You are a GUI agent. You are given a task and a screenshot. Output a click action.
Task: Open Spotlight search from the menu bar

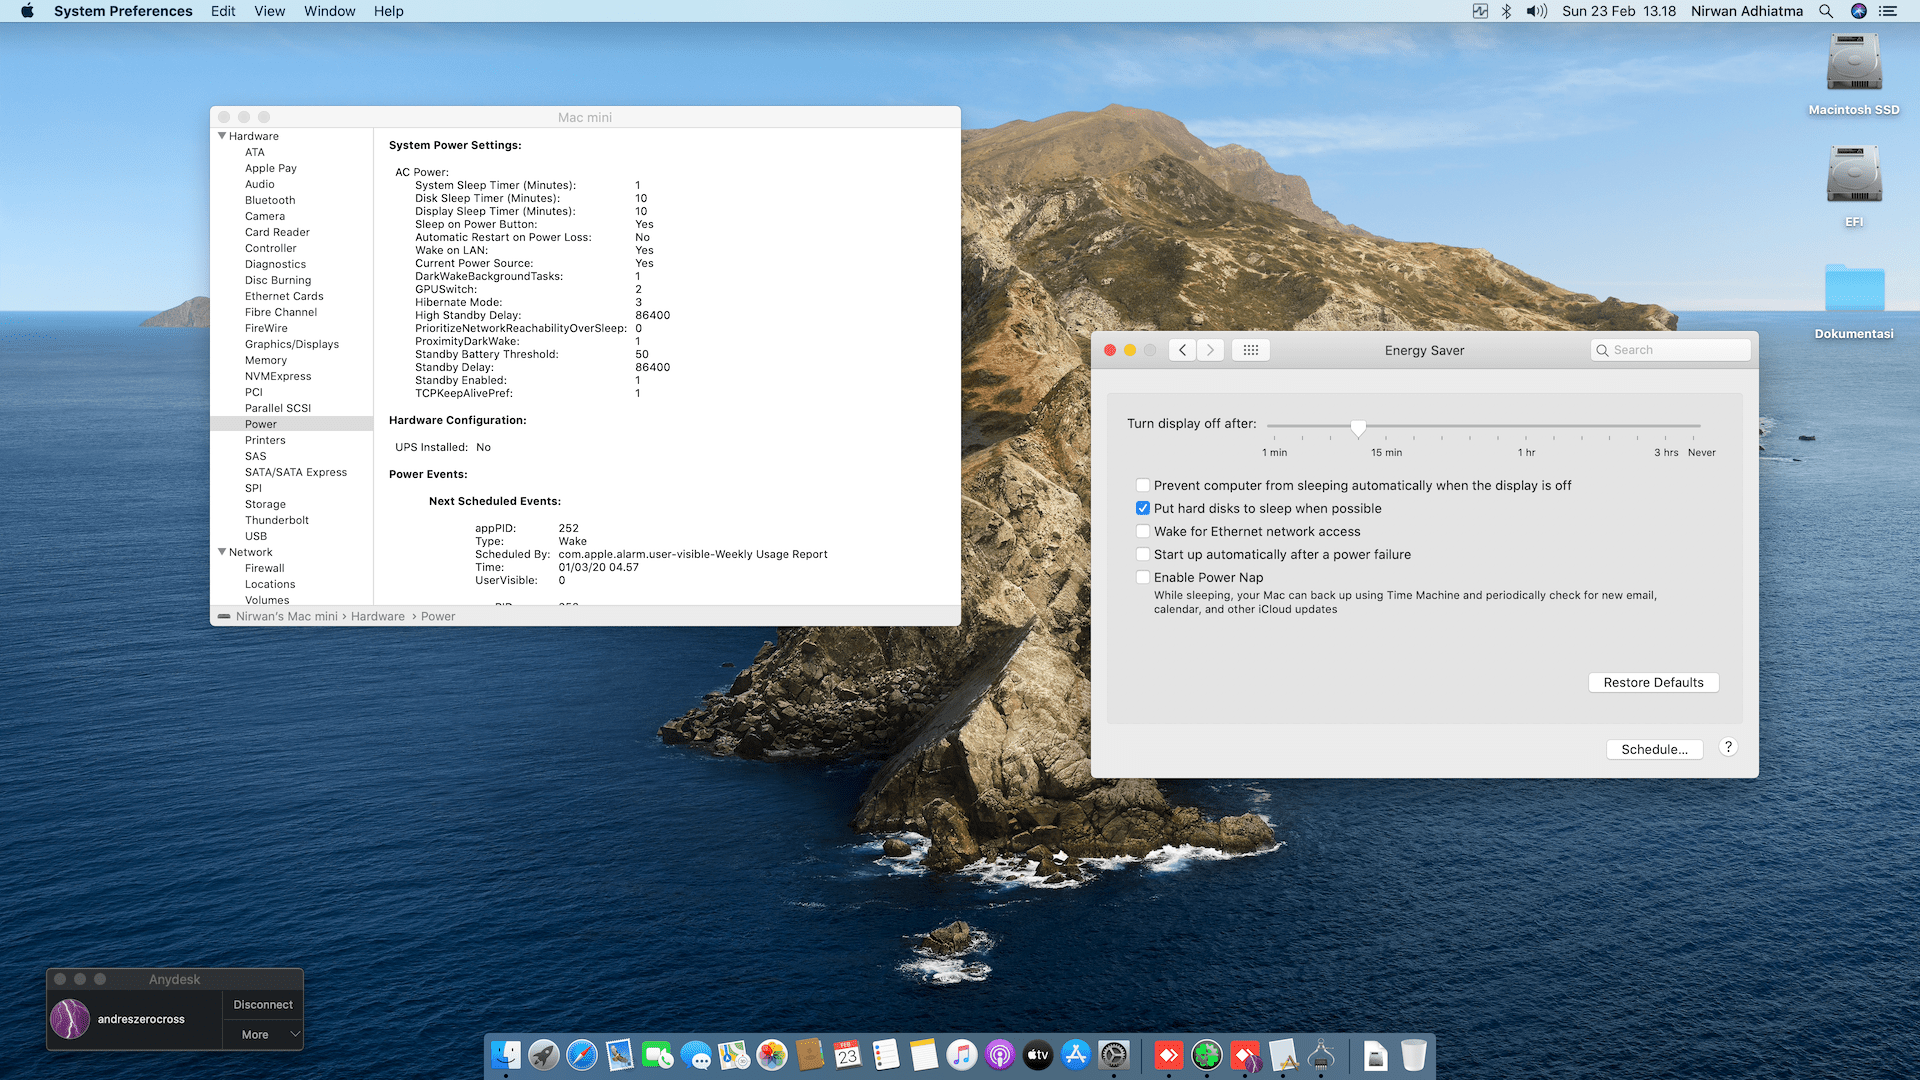coord(1826,11)
